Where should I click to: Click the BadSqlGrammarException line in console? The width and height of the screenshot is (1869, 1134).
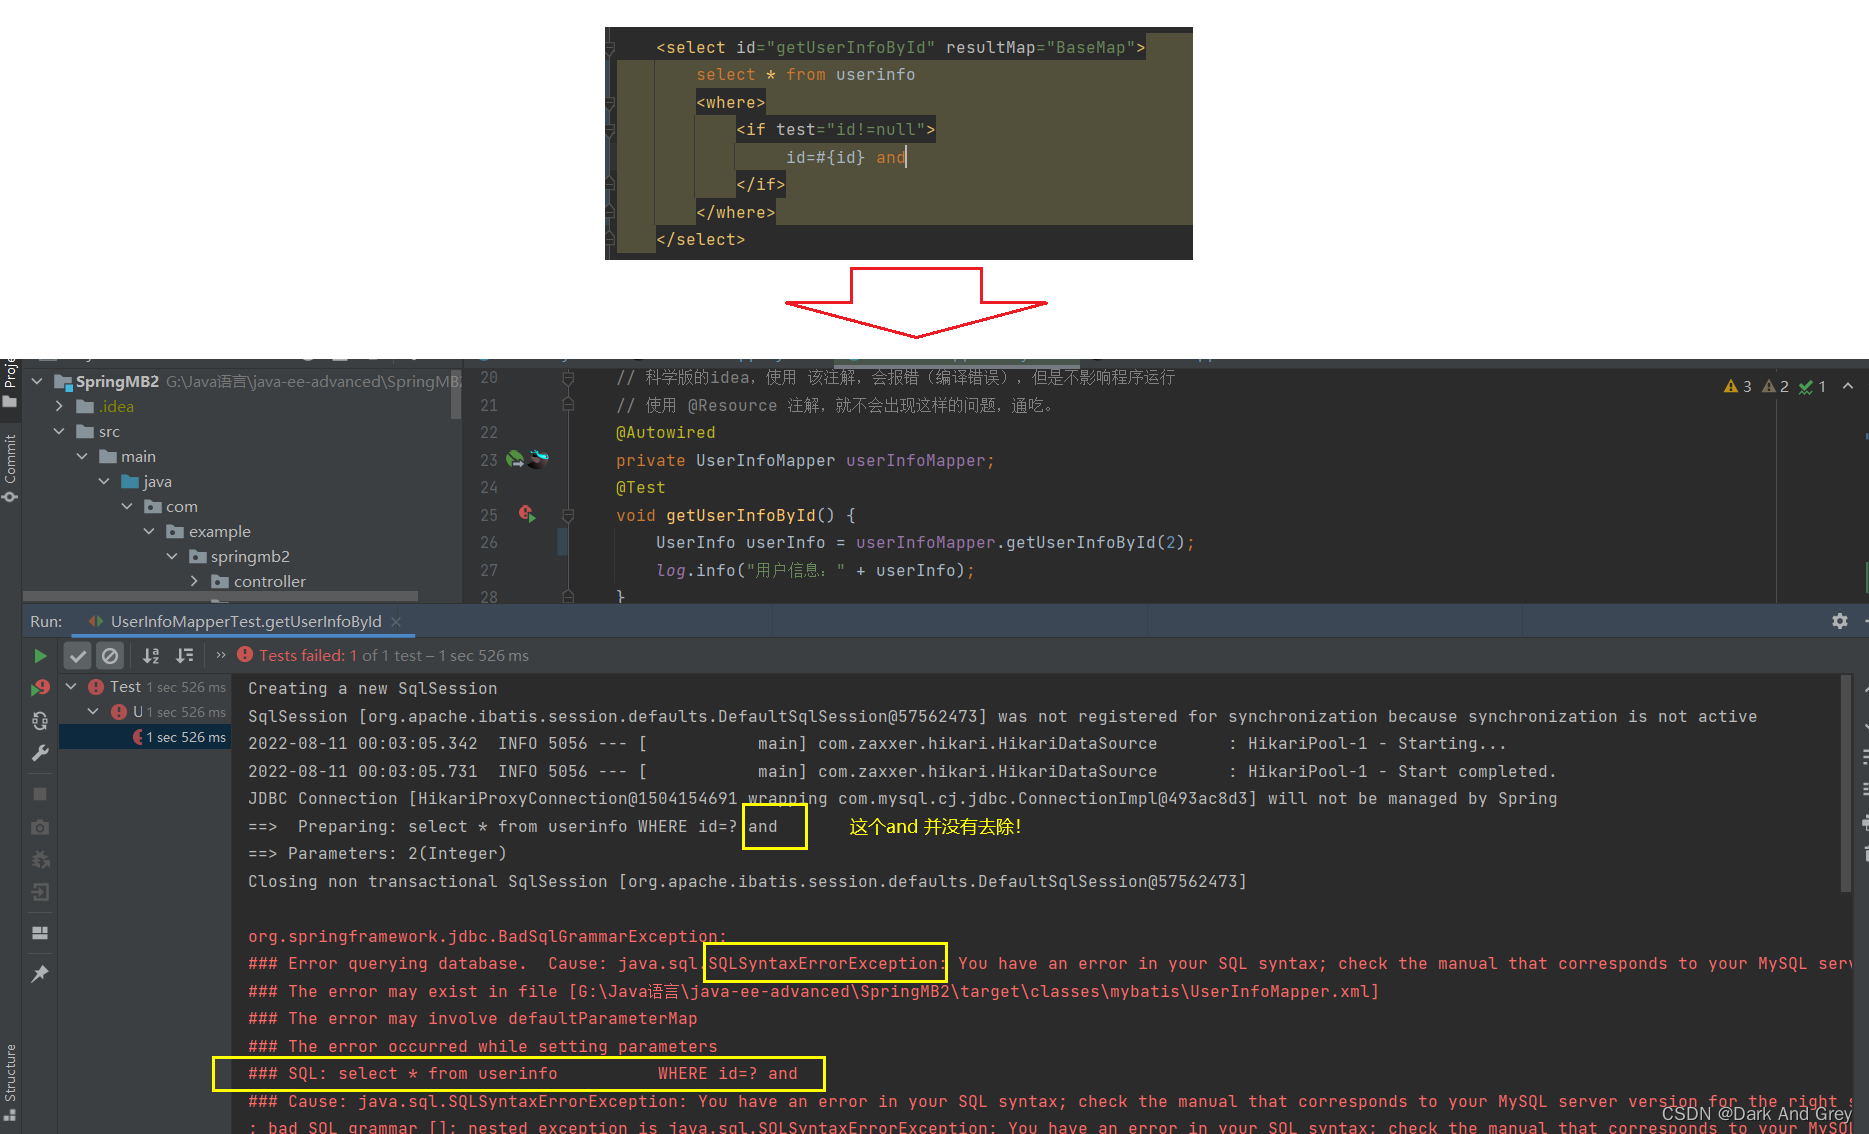click(x=488, y=936)
